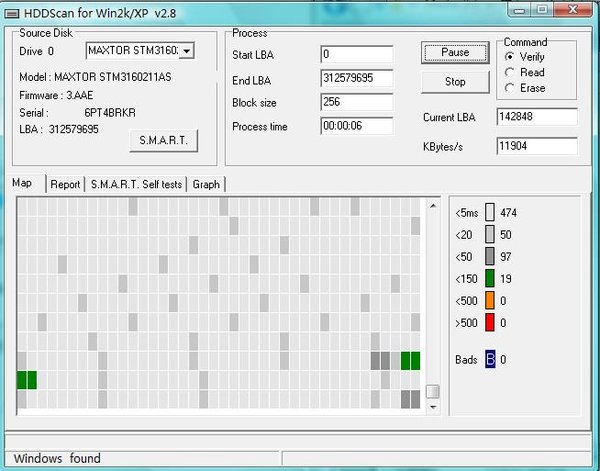Click the End LBA input field
Screen dimensions: 600x471
point(357,78)
